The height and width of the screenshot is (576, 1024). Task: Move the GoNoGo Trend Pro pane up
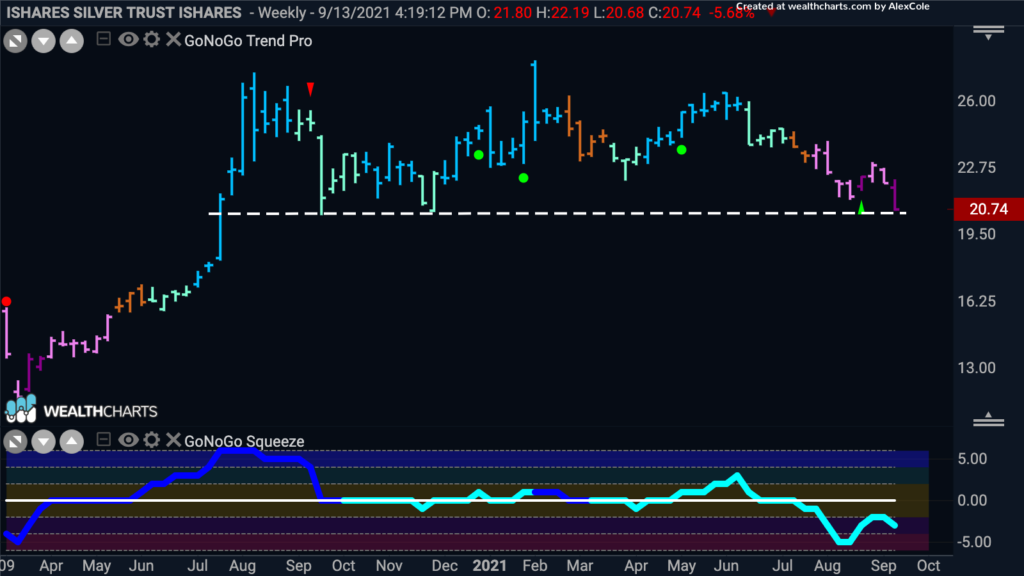(72, 41)
